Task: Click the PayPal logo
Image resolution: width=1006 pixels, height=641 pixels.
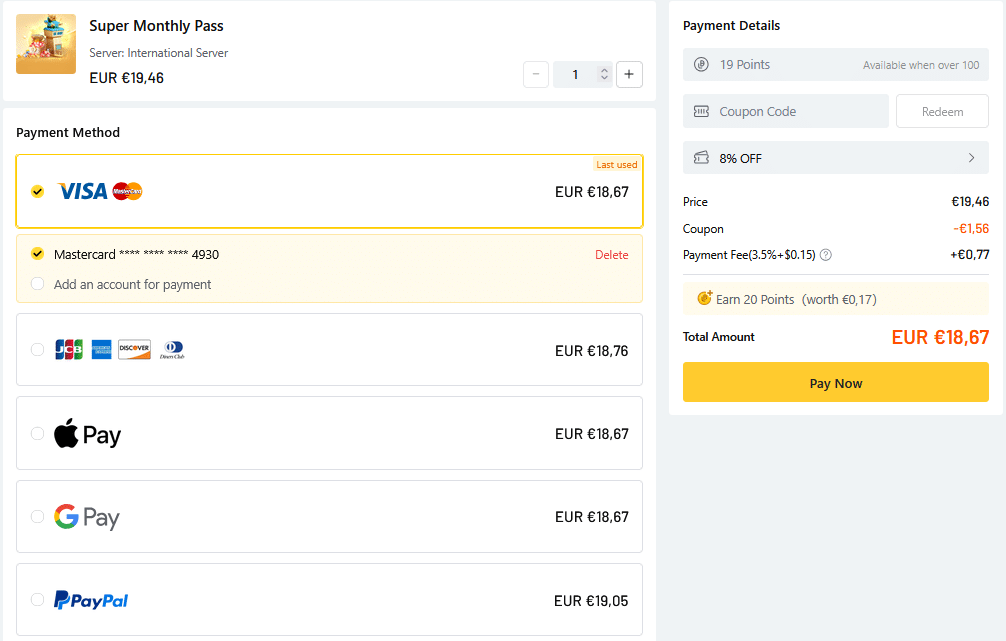Action: [91, 600]
